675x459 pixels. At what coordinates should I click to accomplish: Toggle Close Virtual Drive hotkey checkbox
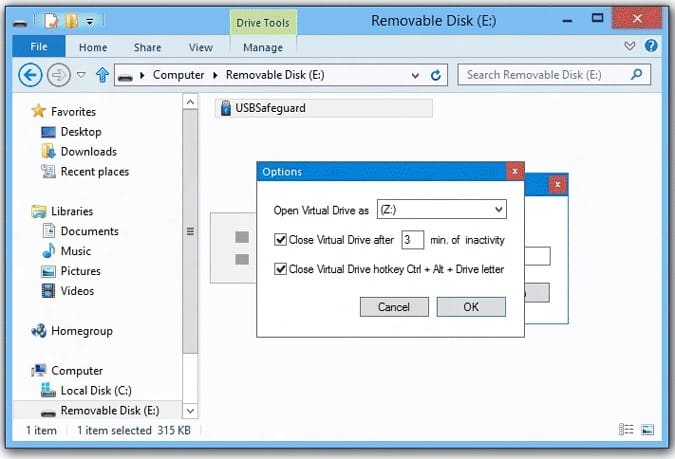tap(280, 269)
